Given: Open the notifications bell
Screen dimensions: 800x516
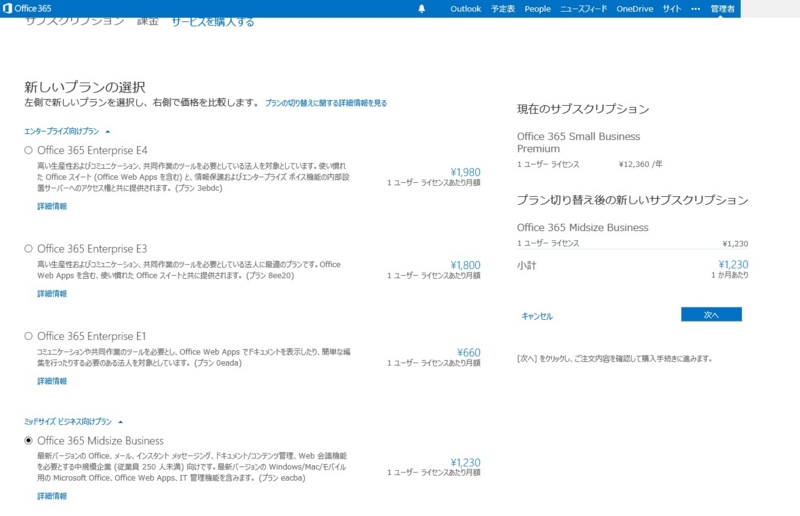Looking at the screenshot, I should point(421,9).
